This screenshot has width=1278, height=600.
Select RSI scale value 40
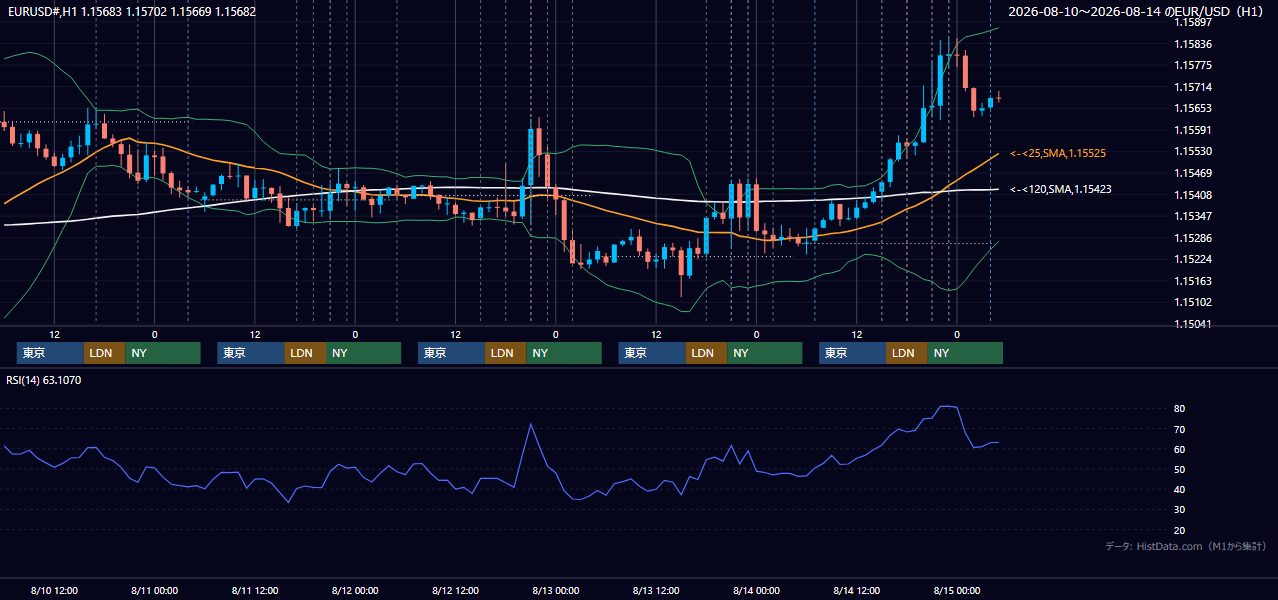(1180, 489)
